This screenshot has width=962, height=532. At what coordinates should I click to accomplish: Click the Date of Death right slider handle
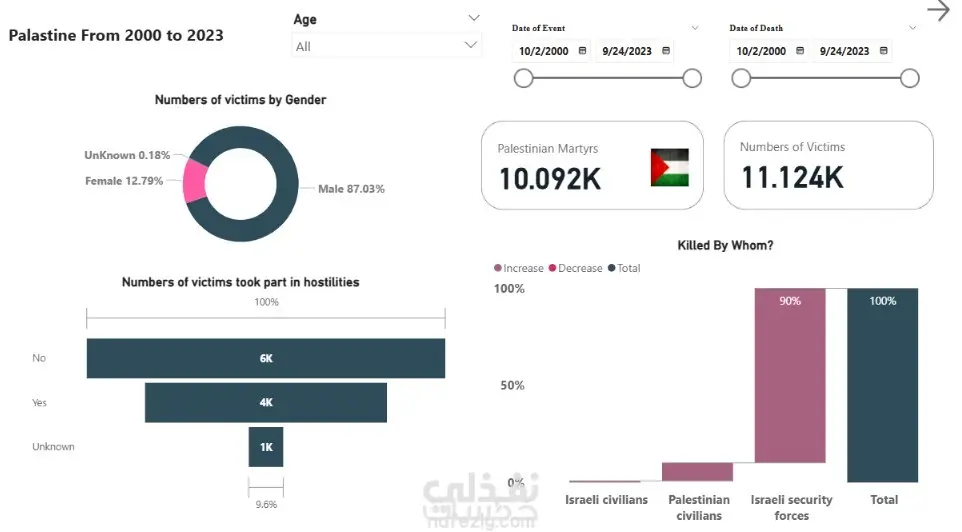(909, 79)
